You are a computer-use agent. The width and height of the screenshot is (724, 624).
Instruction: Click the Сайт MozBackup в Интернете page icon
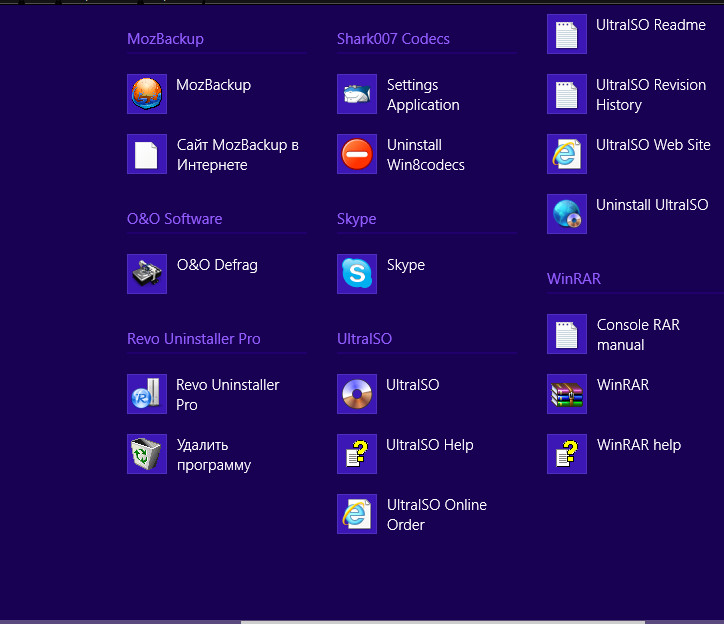tap(147, 154)
